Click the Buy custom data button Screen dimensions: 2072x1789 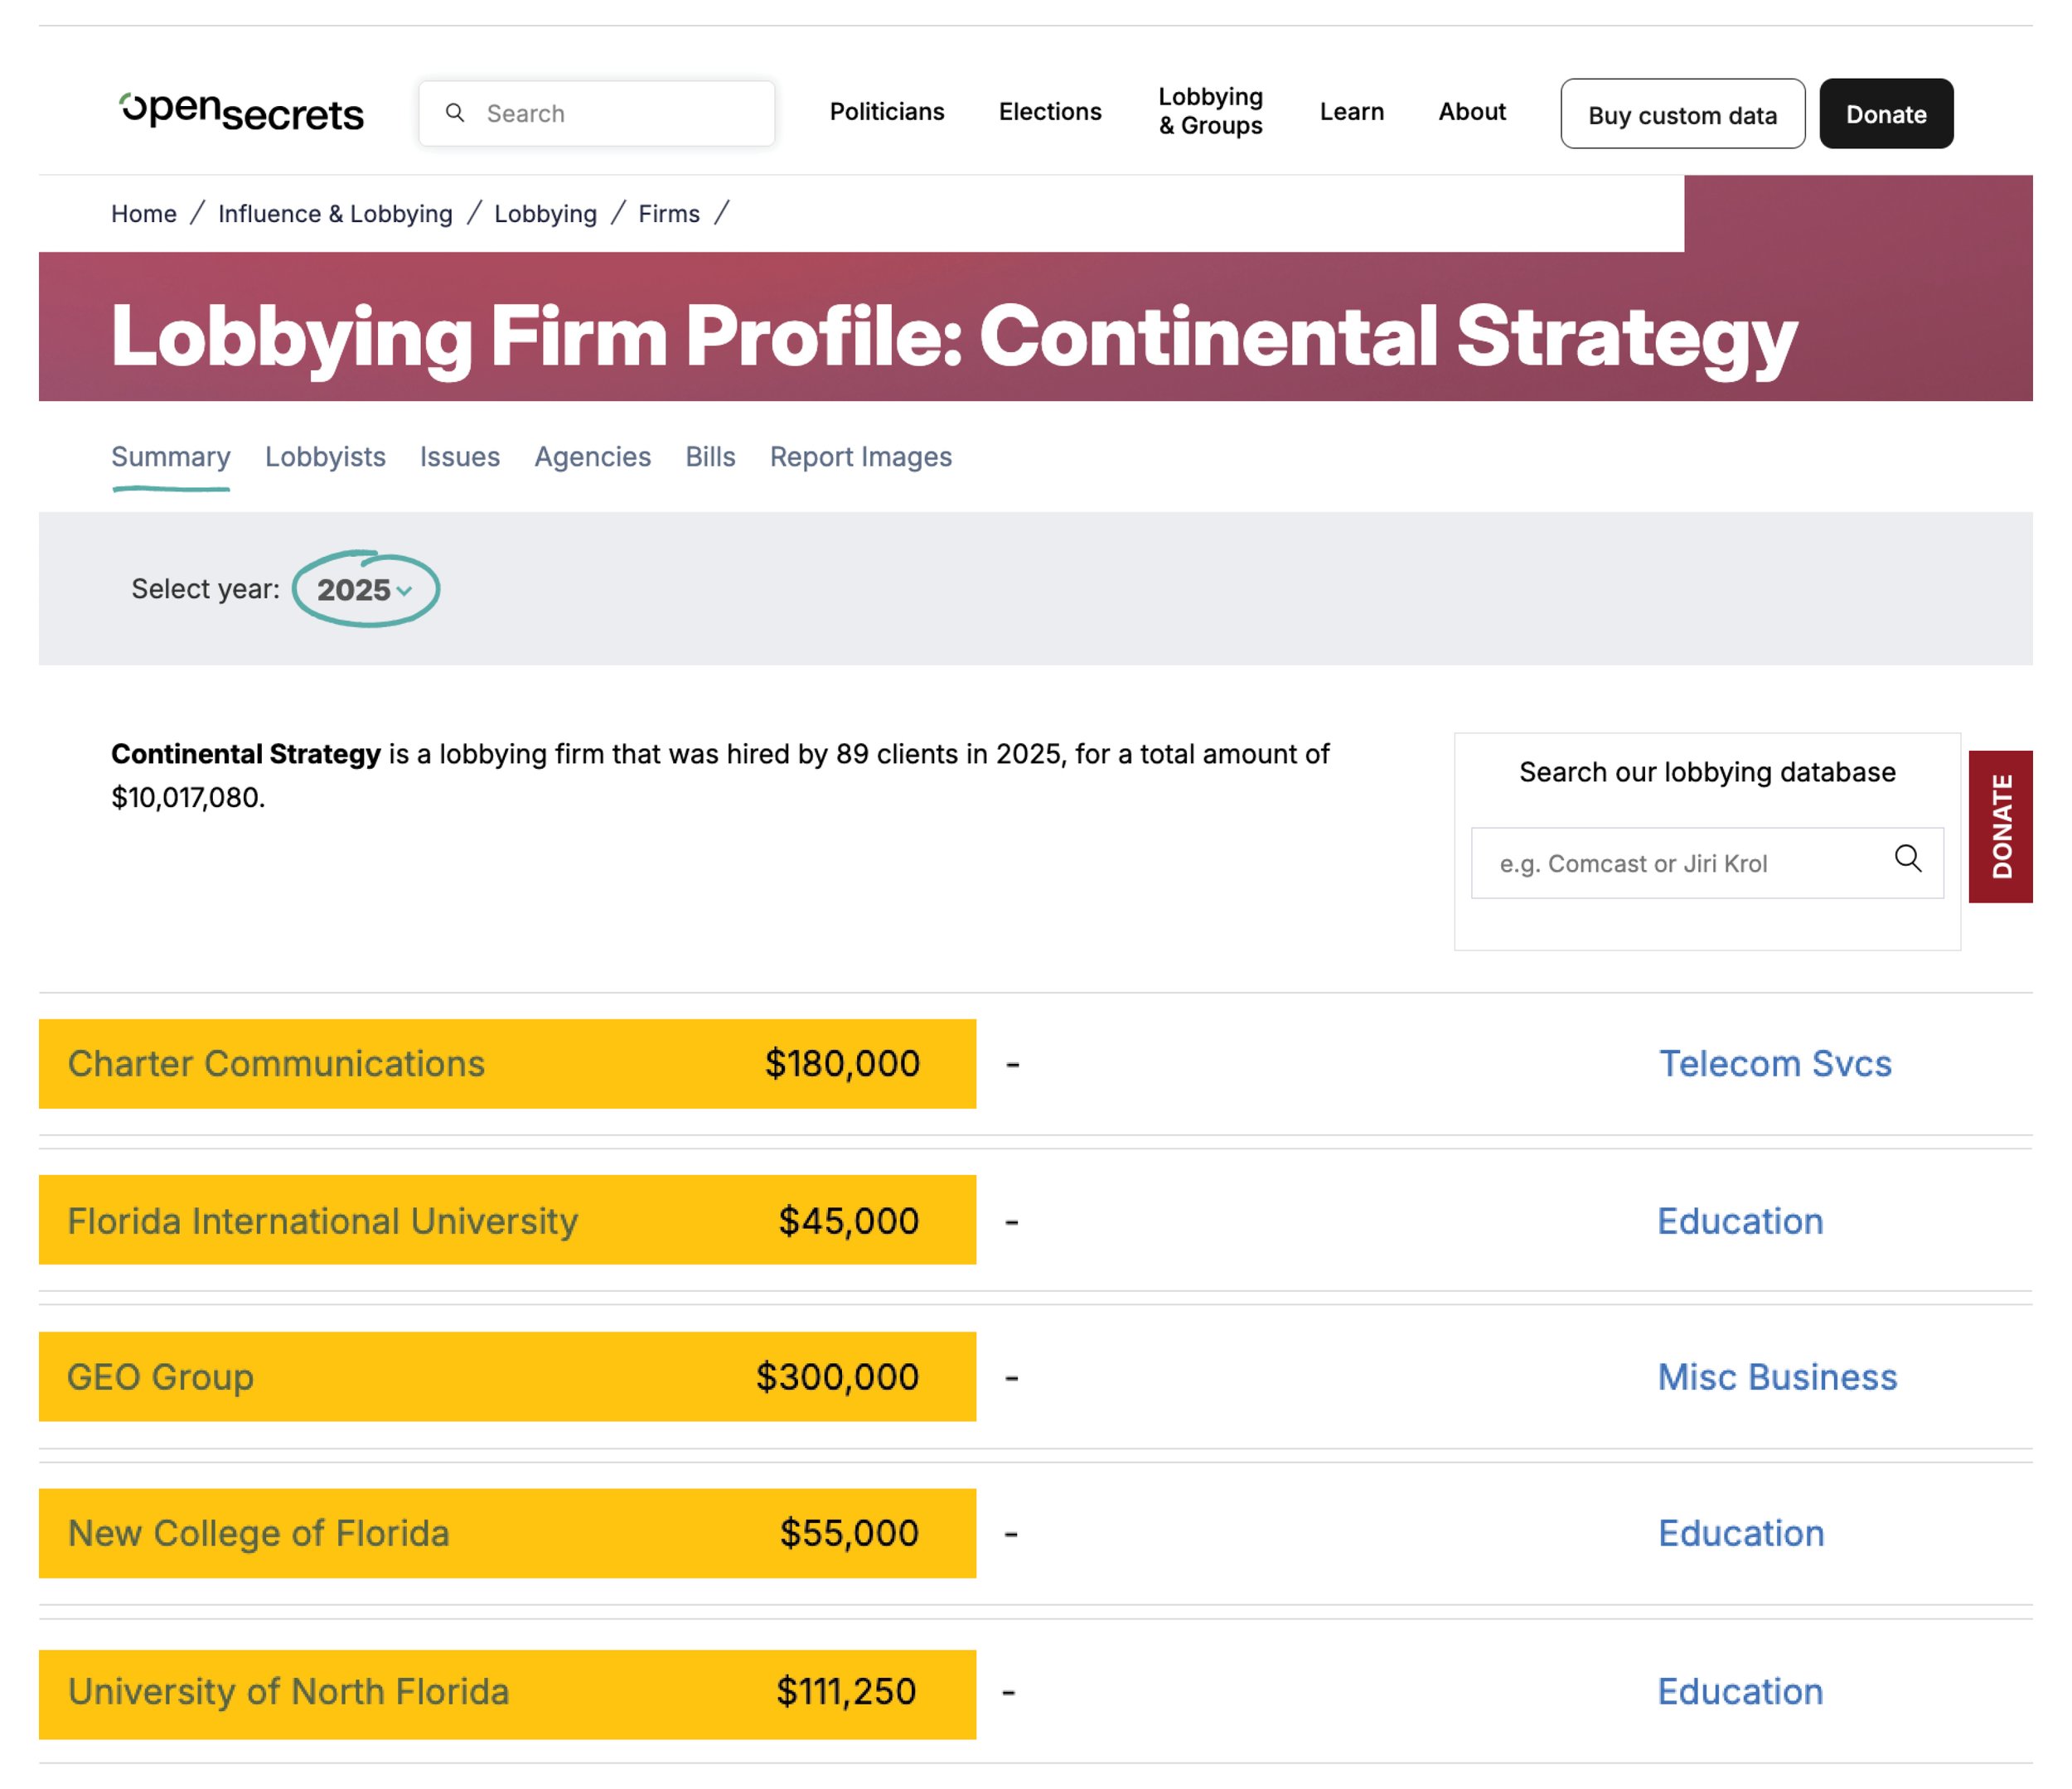click(1682, 114)
